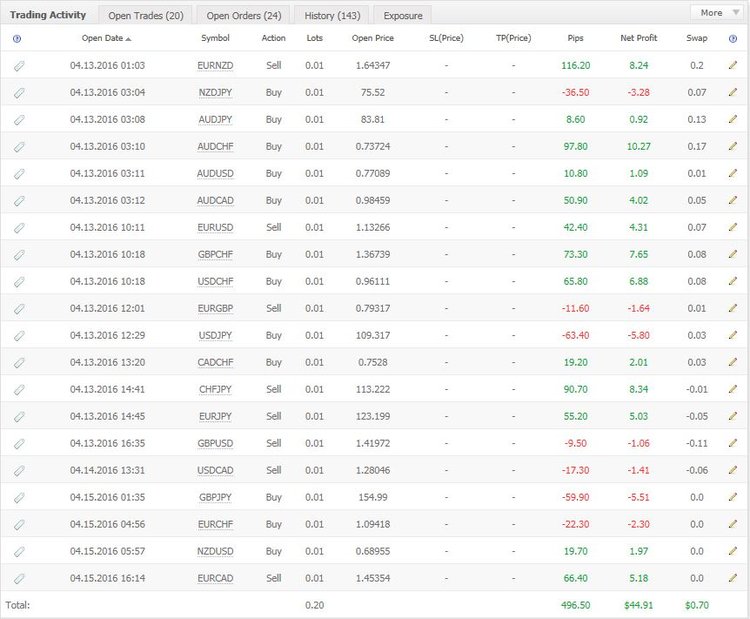Edit the NZDUSD trade with pencil icon

[733, 551]
